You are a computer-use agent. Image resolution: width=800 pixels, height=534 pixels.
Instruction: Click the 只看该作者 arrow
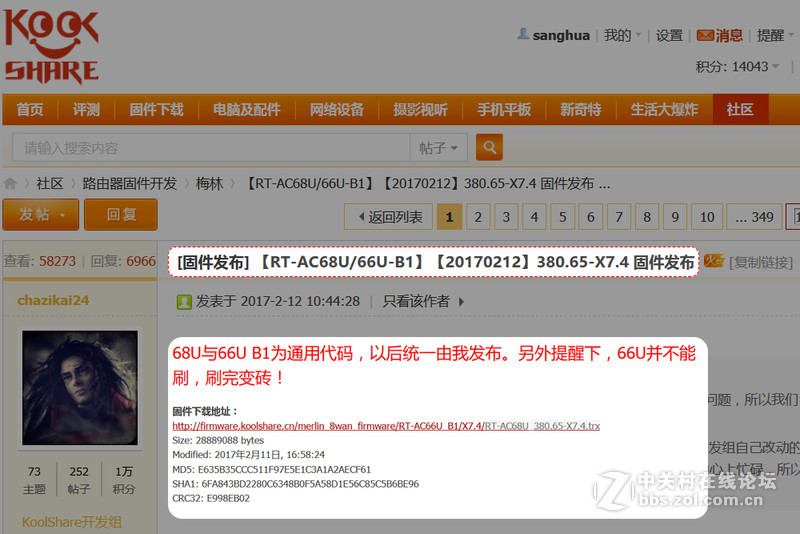[461, 301]
